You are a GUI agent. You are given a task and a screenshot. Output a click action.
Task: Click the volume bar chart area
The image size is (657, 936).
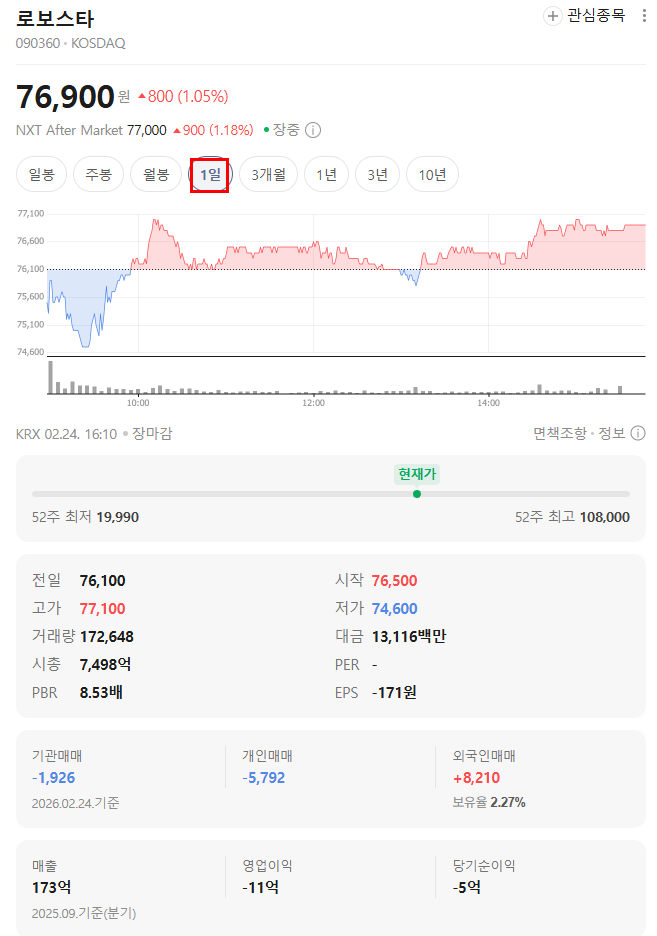pos(346,377)
